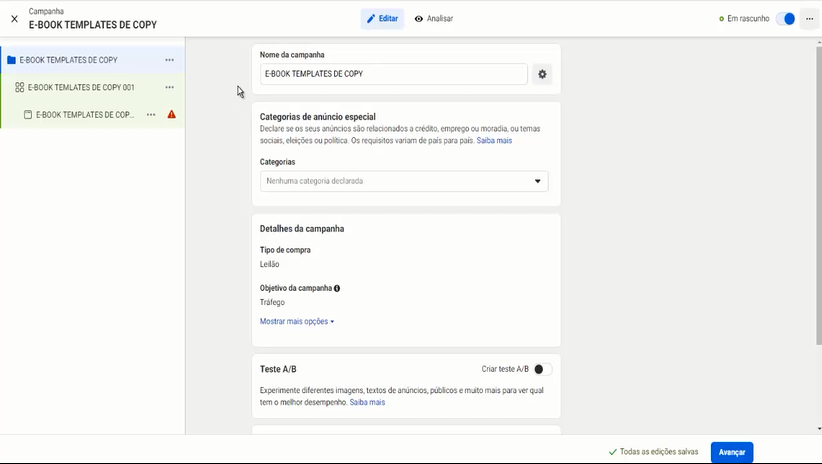
Task: Open the top-right more options ellipsis
Action: point(809,19)
